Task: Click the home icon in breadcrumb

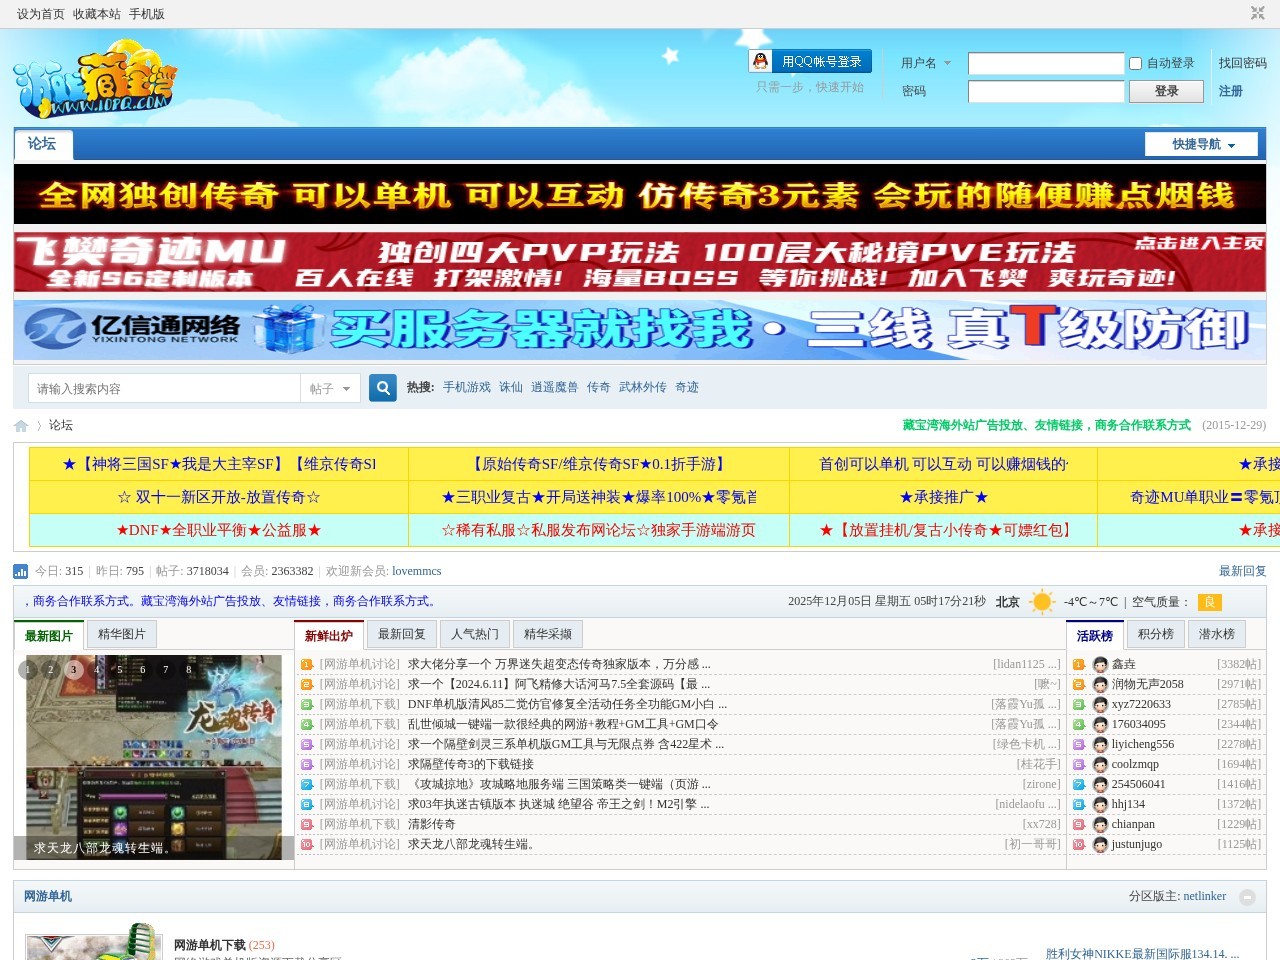Action: 21,426
